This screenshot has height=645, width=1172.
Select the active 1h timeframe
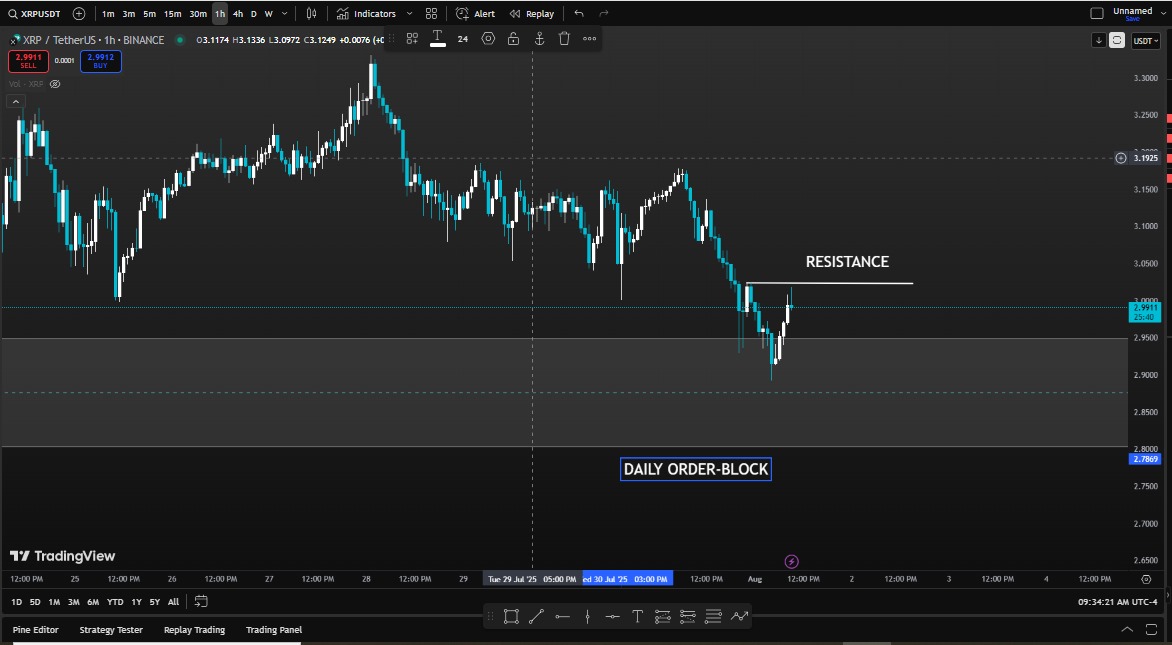(x=220, y=13)
